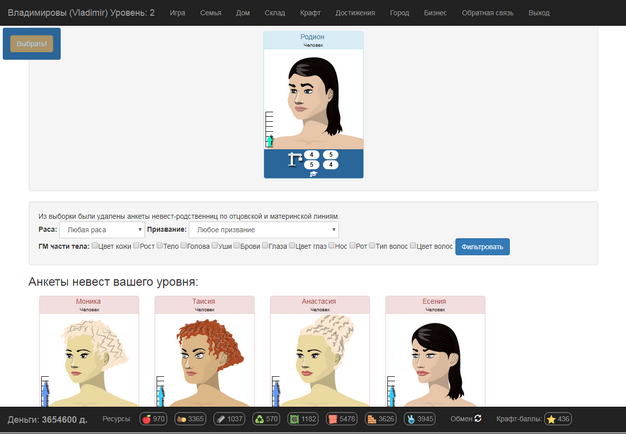Go to the Крафт menu section
Screen dimensions: 626x434
pyautogui.click(x=310, y=13)
